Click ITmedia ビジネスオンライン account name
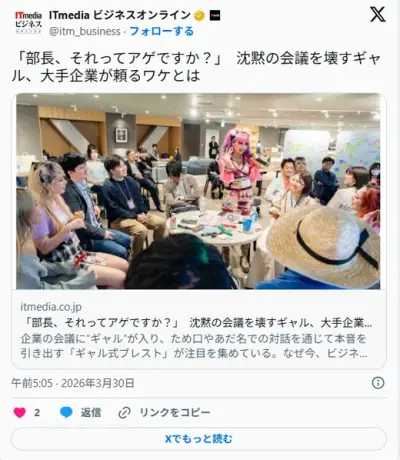 click(120, 15)
